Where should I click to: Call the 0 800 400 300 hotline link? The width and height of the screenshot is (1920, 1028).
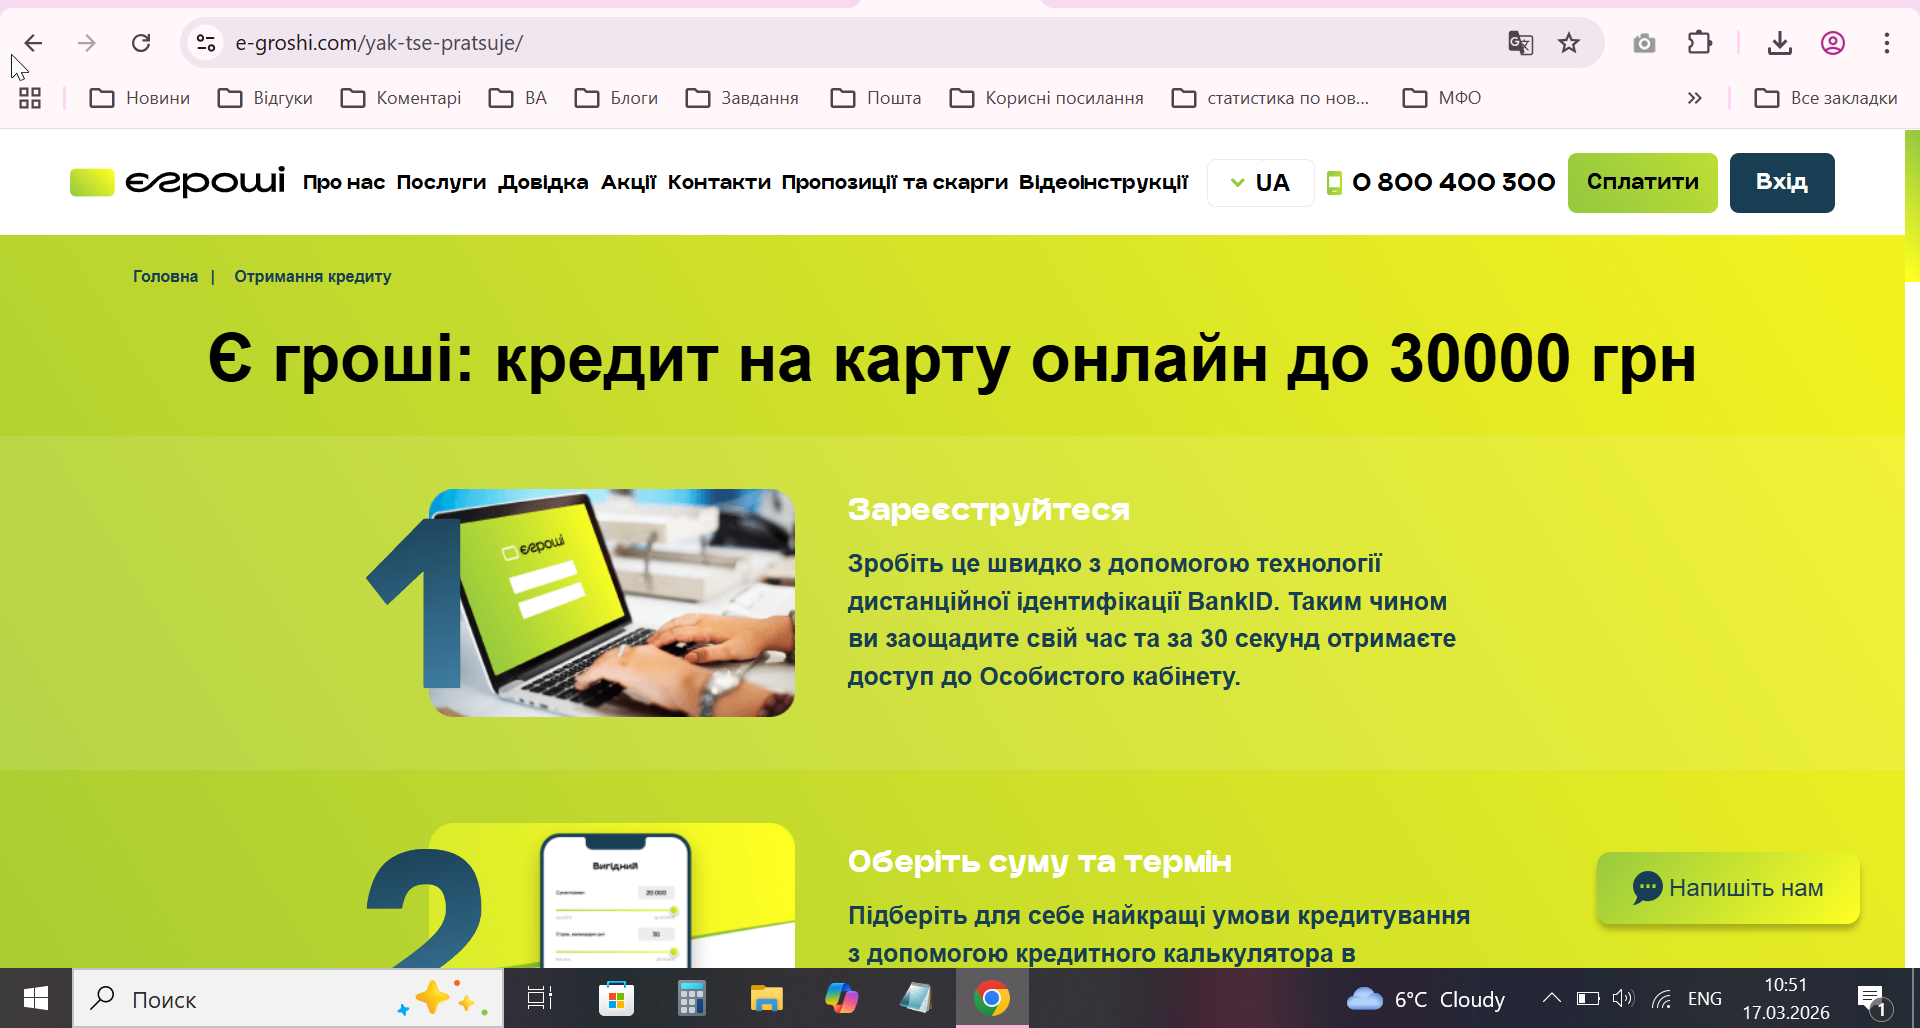coord(1454,183)
